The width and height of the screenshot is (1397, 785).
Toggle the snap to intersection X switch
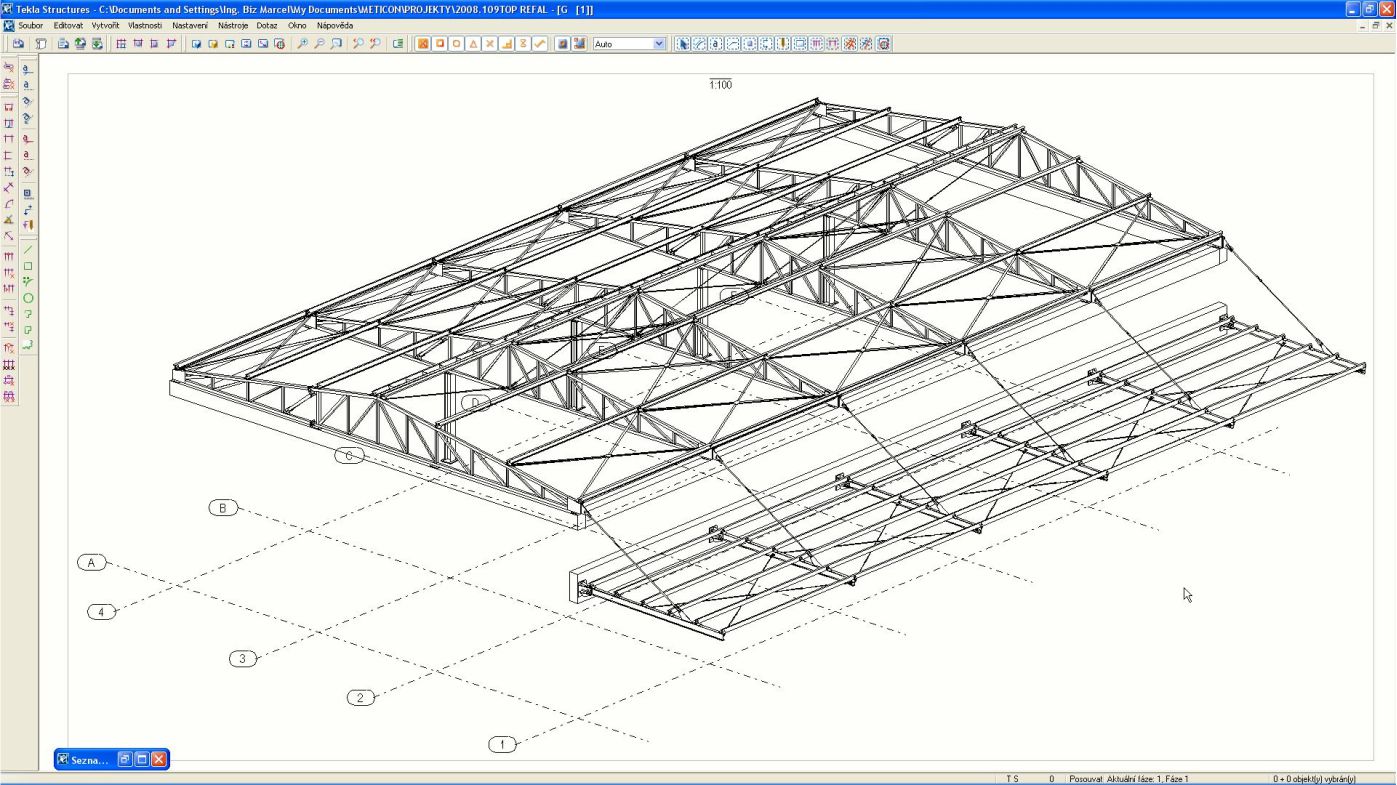(x=490, y=44)
